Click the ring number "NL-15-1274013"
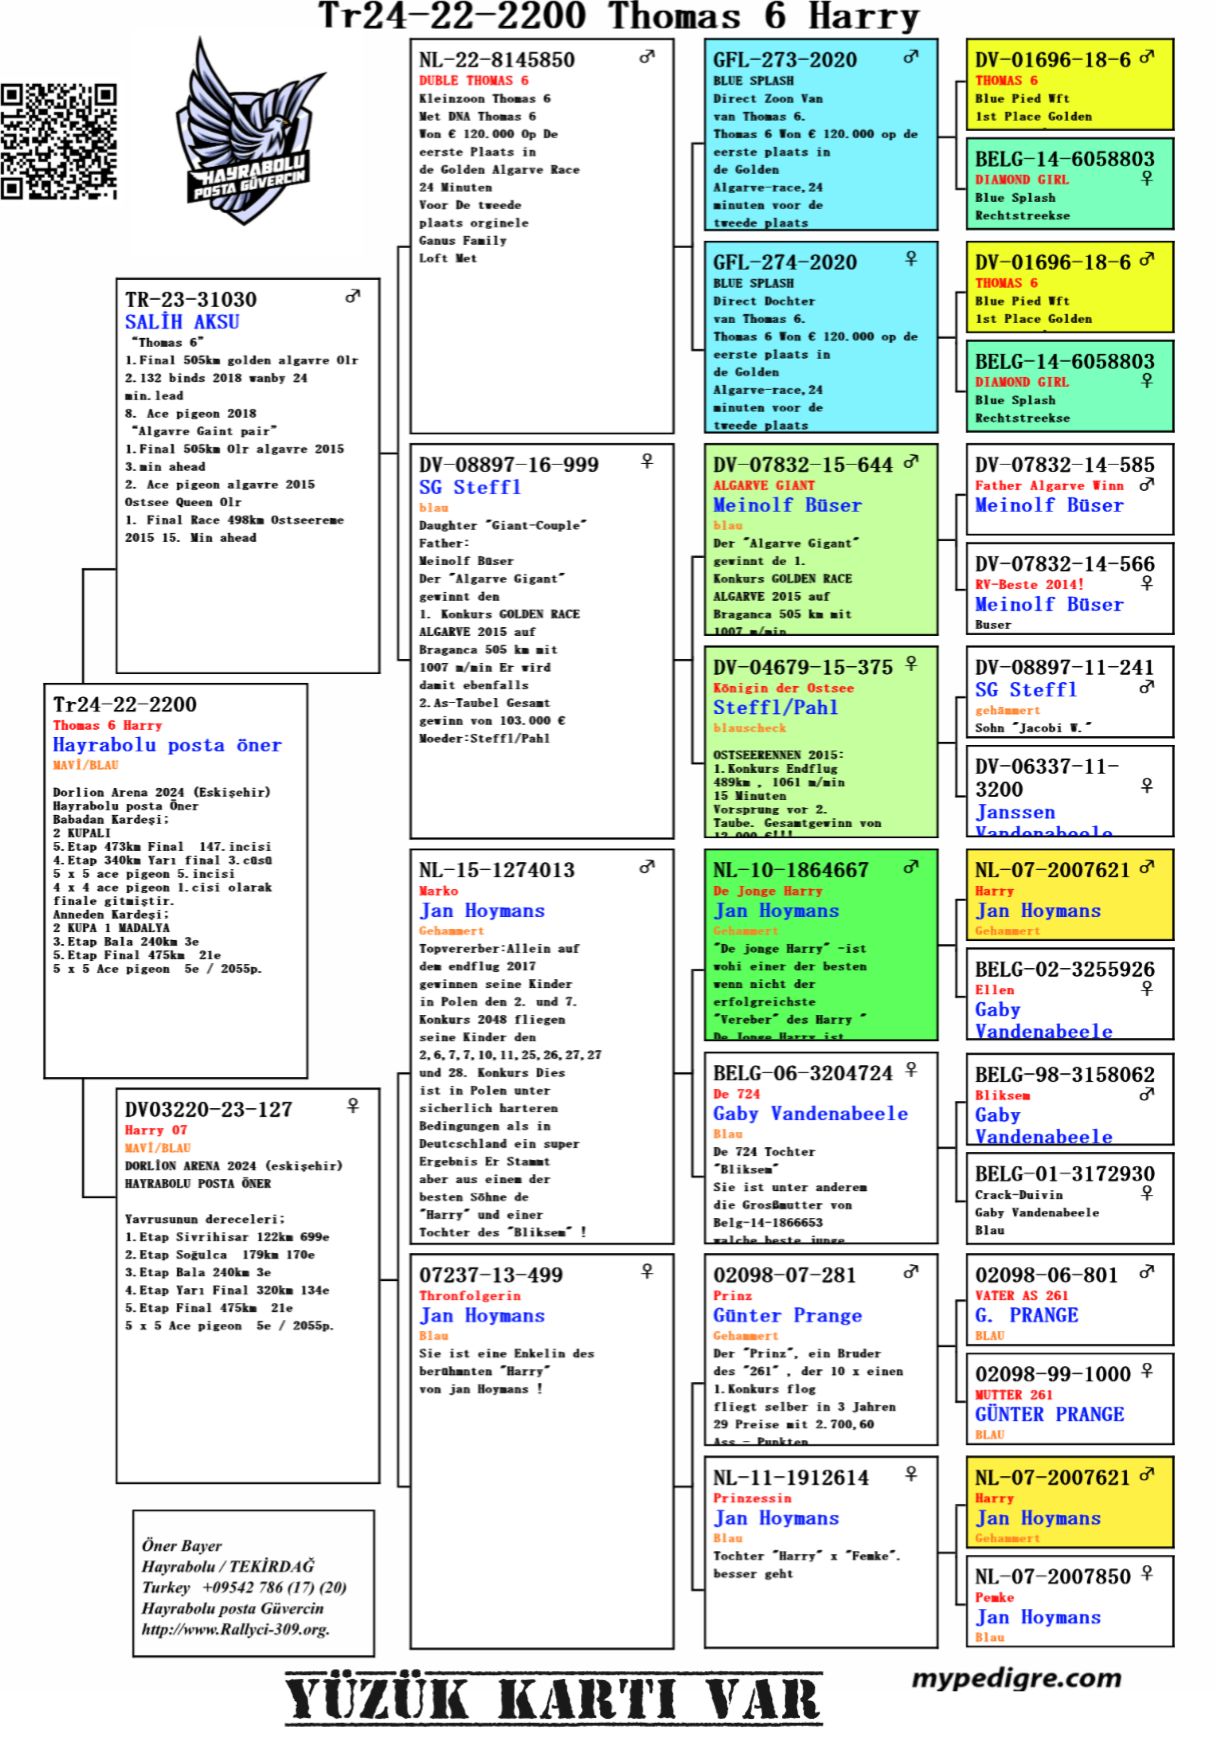 (497, 870)
